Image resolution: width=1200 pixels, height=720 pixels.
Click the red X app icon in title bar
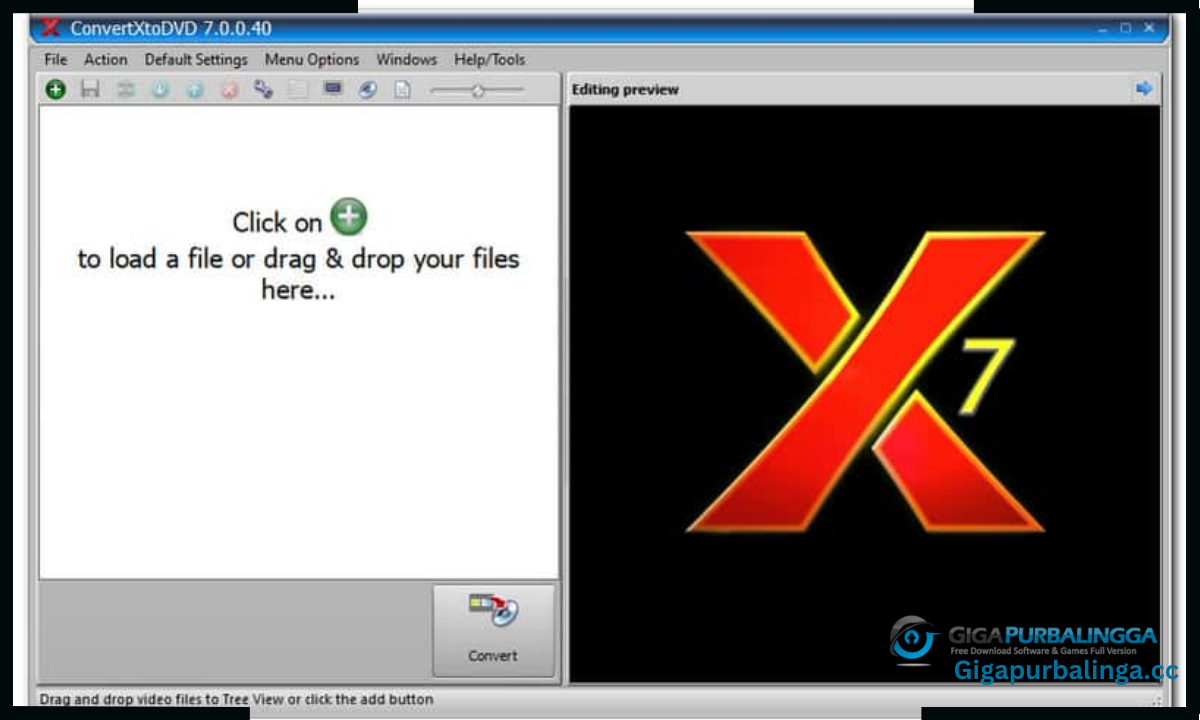(x=51, y=27)
